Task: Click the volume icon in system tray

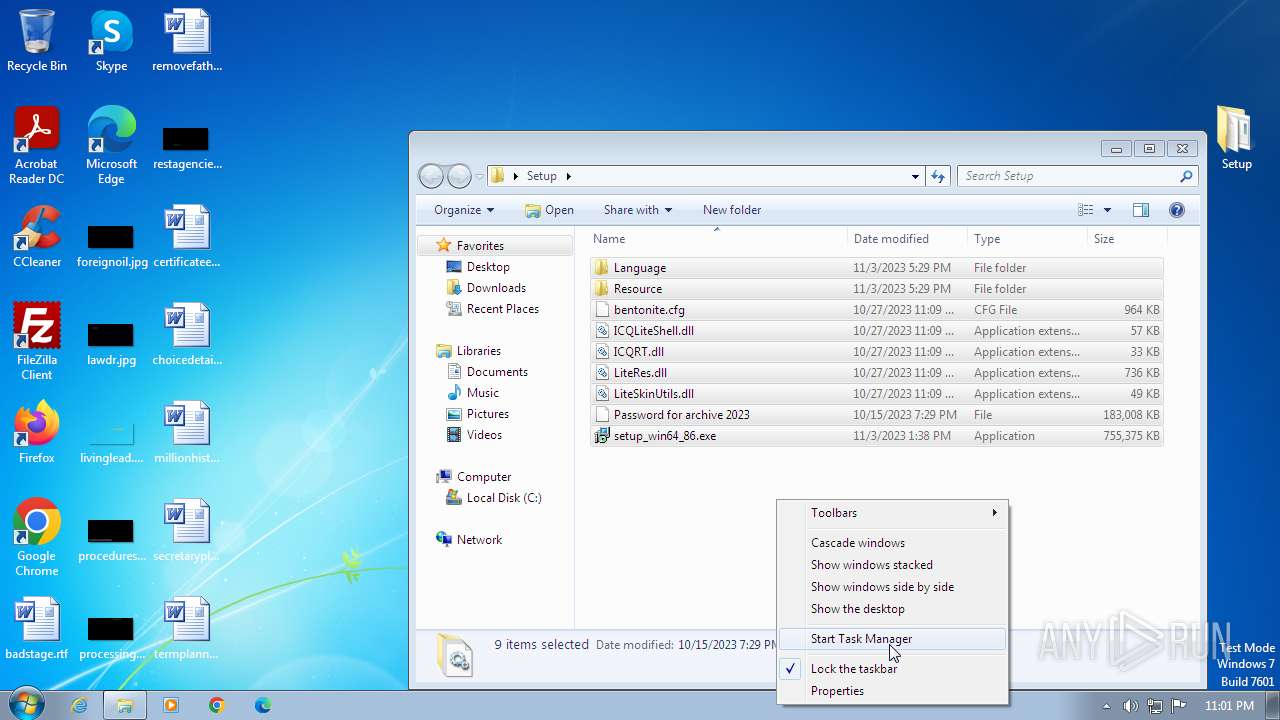Action: [x=1131, y=705]
